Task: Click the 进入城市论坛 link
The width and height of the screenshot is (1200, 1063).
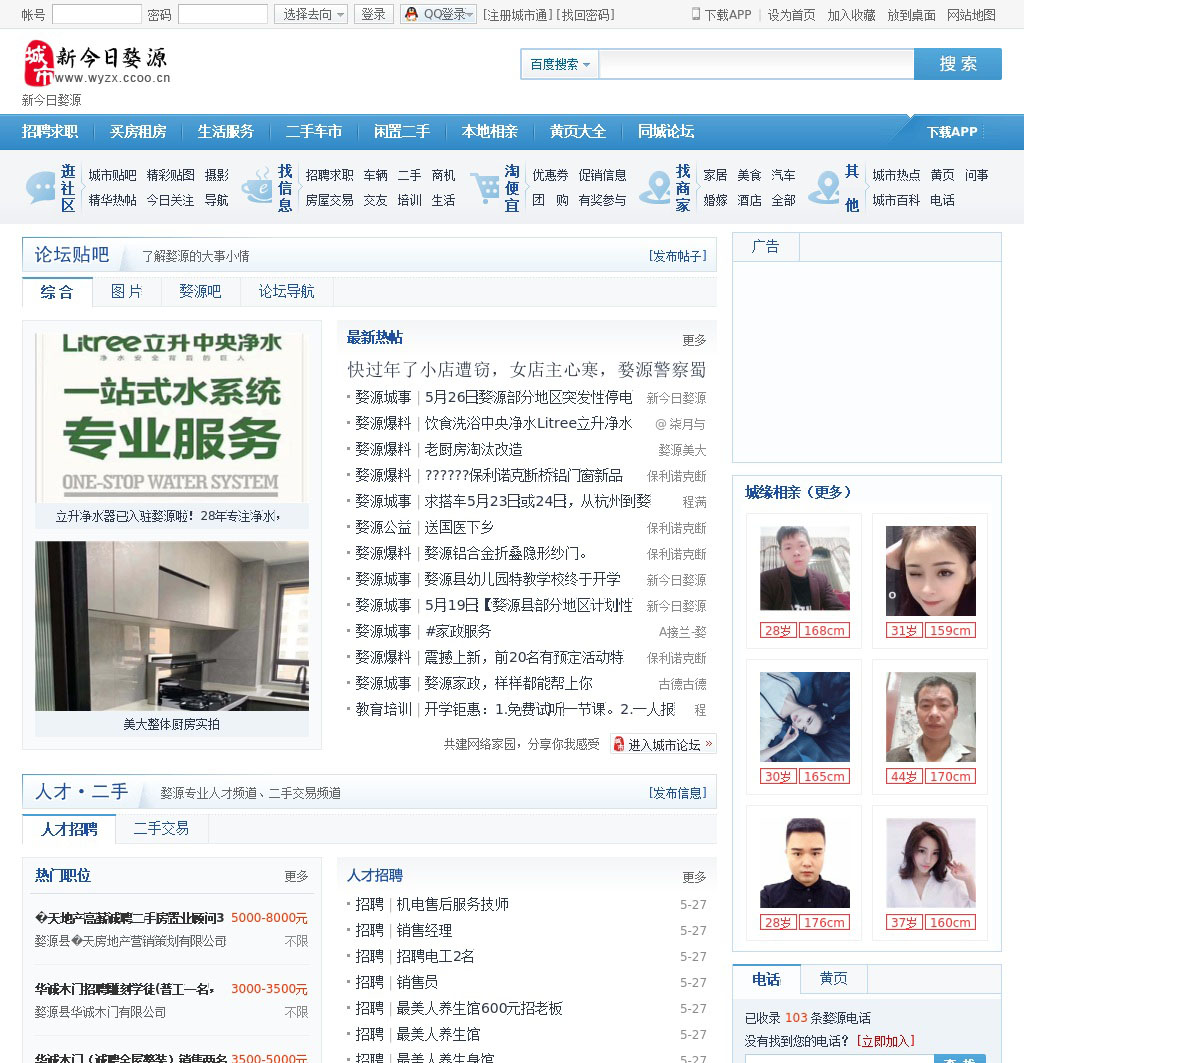Action: [663, 744]
